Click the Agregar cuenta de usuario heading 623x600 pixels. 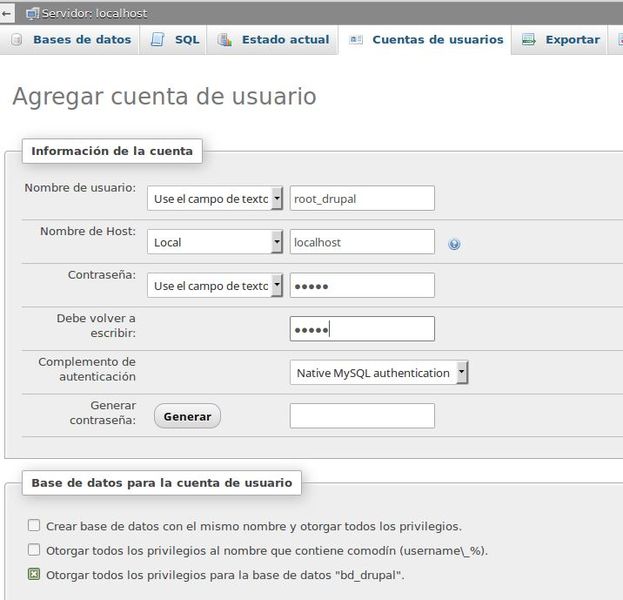pos(164,97)
